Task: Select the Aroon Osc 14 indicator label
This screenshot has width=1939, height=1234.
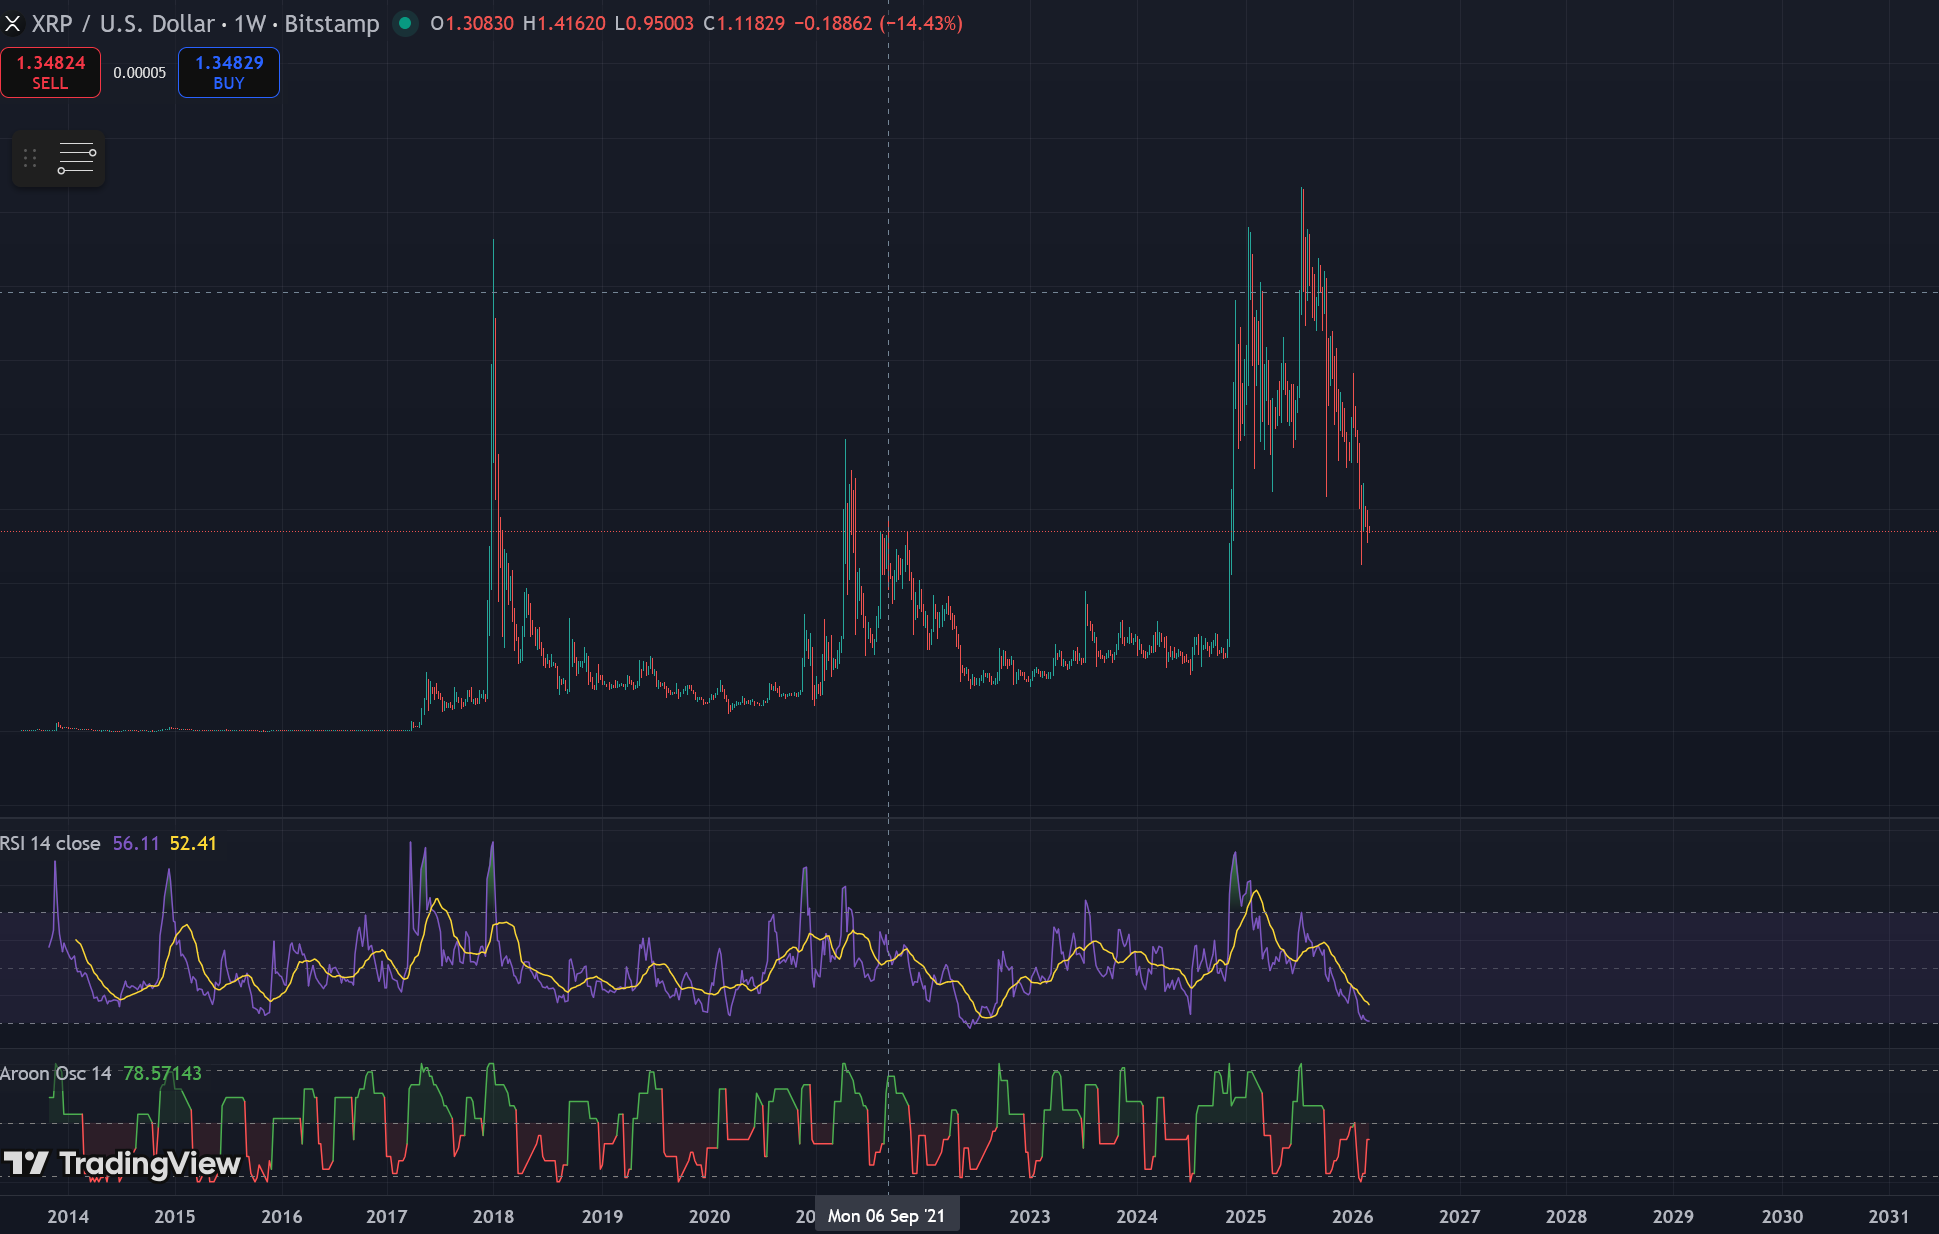Action: [56, 1073]
